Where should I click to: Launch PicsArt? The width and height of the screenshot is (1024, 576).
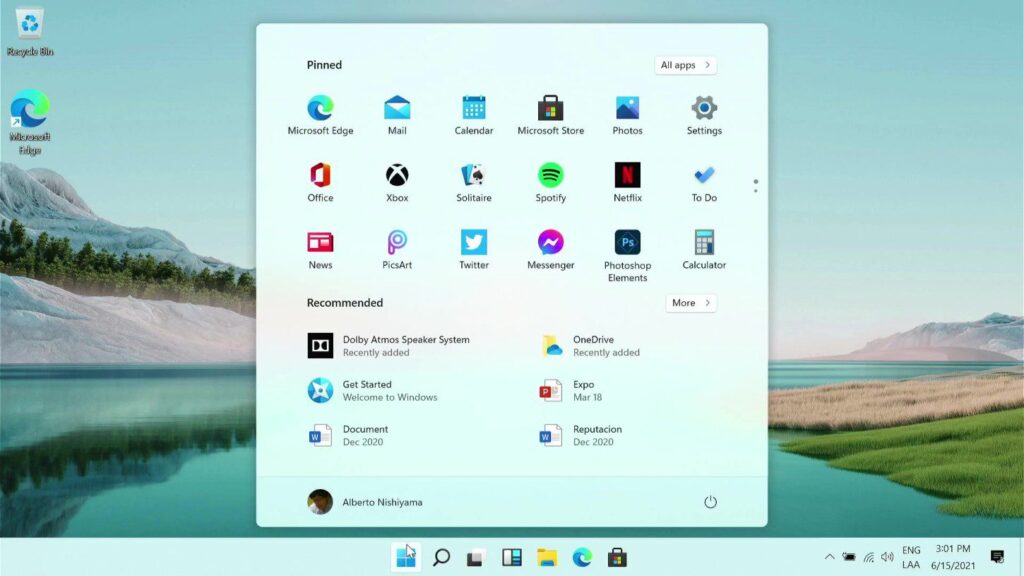(x=397, y=250)
